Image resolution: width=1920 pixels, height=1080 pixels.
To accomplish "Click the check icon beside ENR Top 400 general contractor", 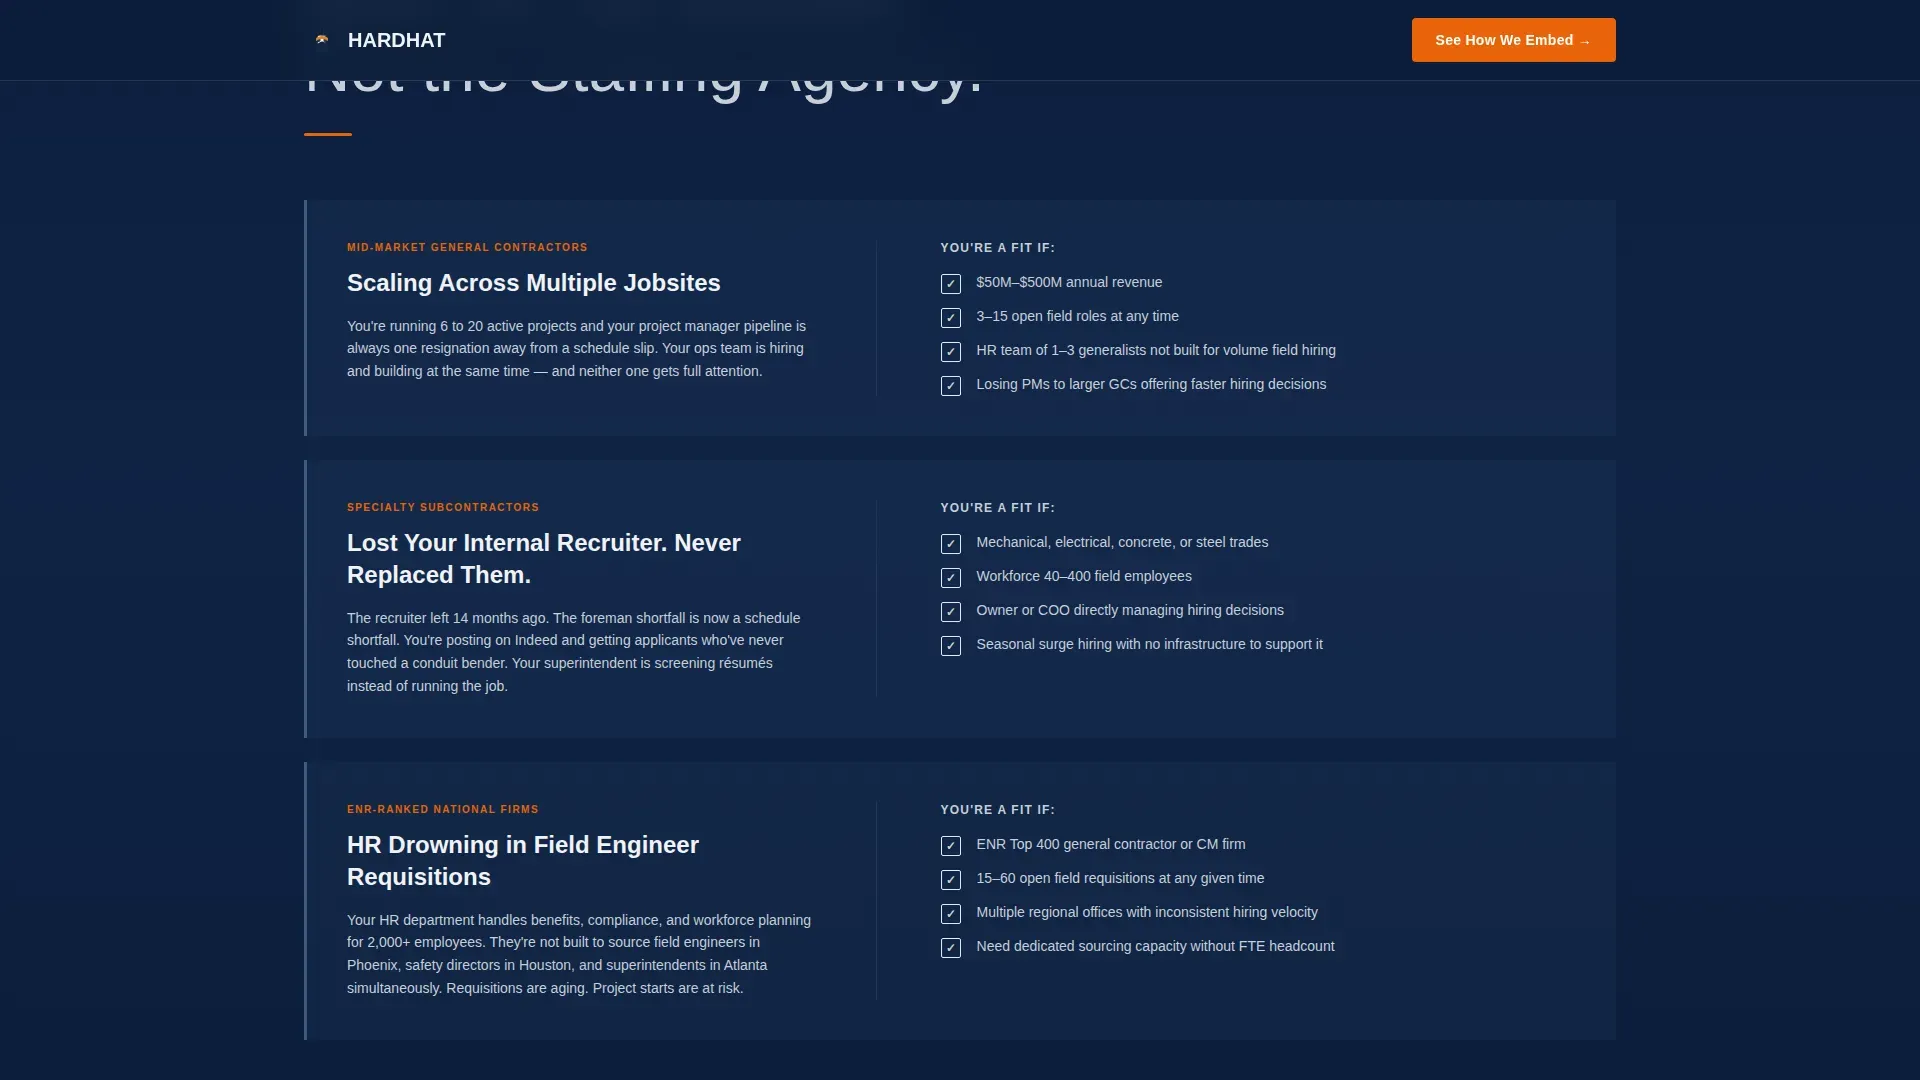I will point(951,846).
